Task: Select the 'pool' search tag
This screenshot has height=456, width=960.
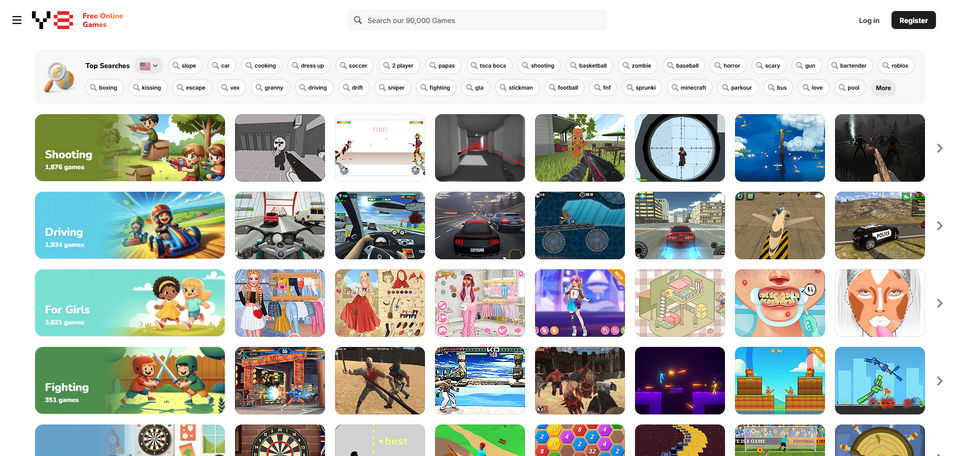Action: (850, 88)
